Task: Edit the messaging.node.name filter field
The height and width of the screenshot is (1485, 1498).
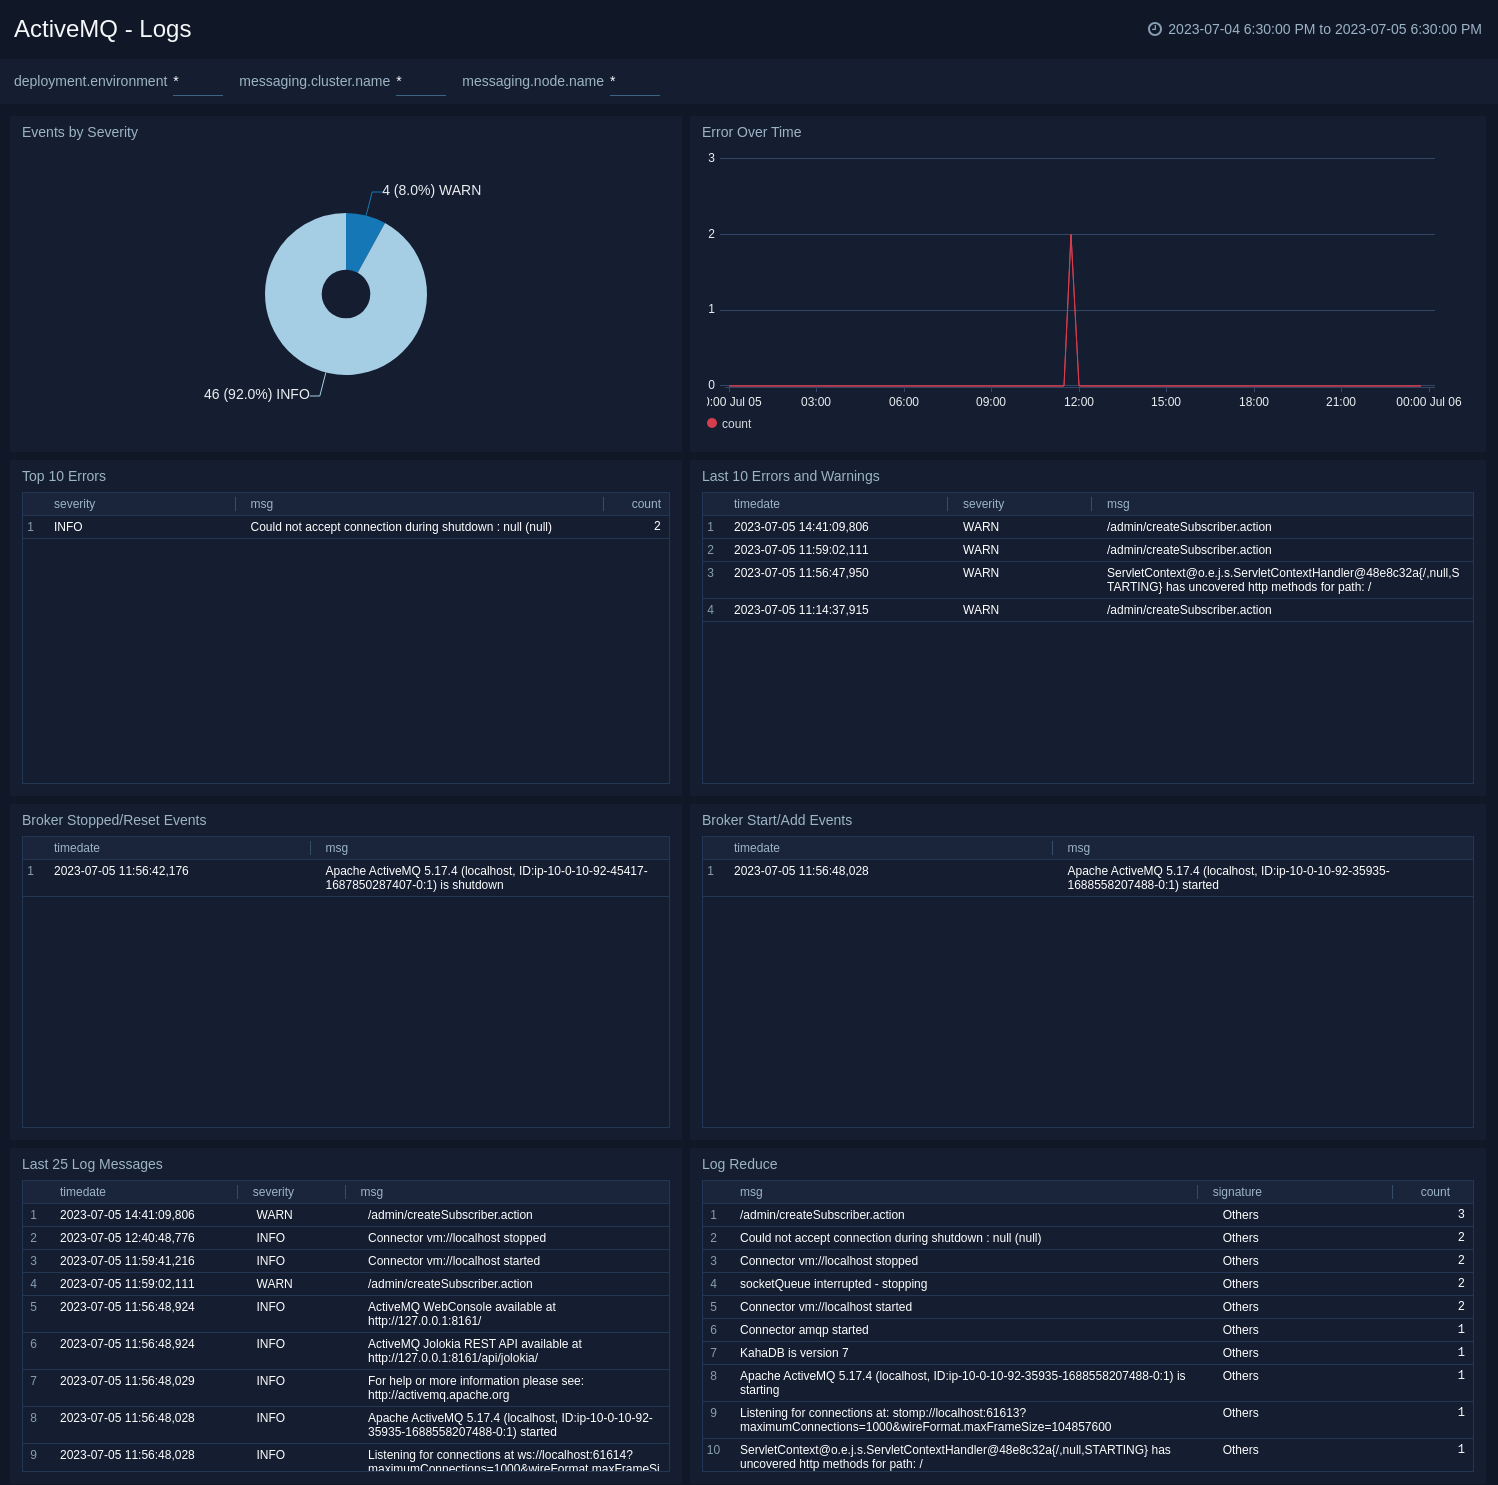Action: [x=634, y=82]
